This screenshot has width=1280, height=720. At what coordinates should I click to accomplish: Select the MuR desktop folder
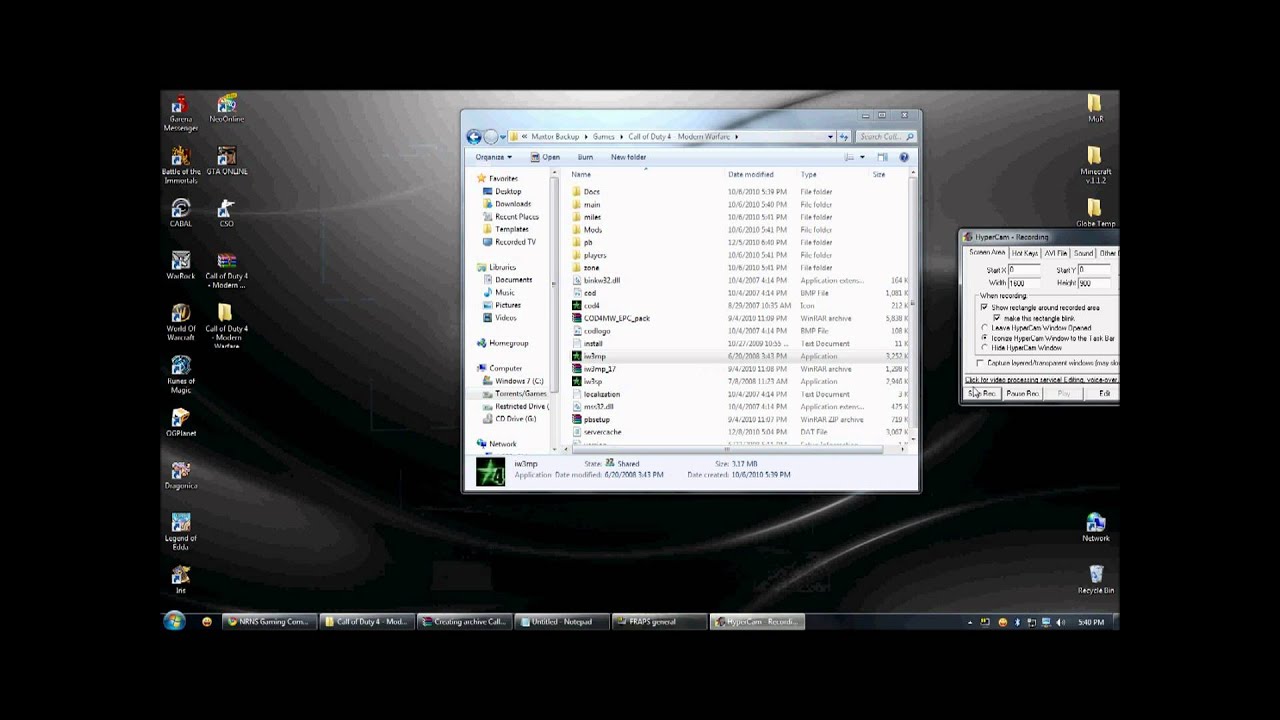(x=1095, y=109)
